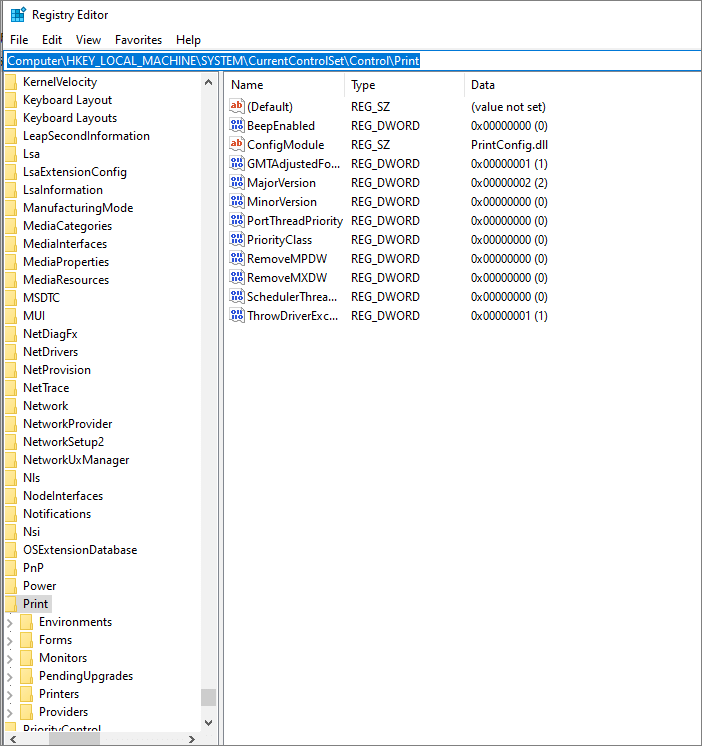Click the tree scroll down arrow
The image size is (702, 746).
[208, 723]
